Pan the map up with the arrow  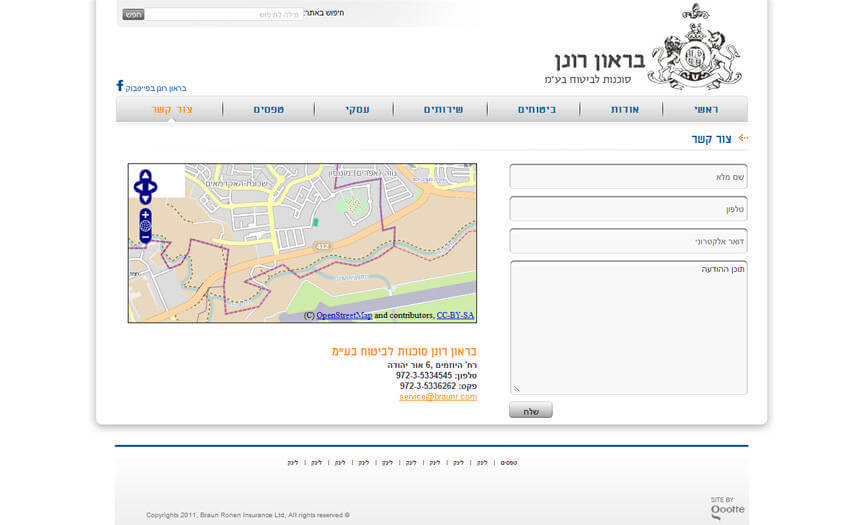(x=146, y=175)
